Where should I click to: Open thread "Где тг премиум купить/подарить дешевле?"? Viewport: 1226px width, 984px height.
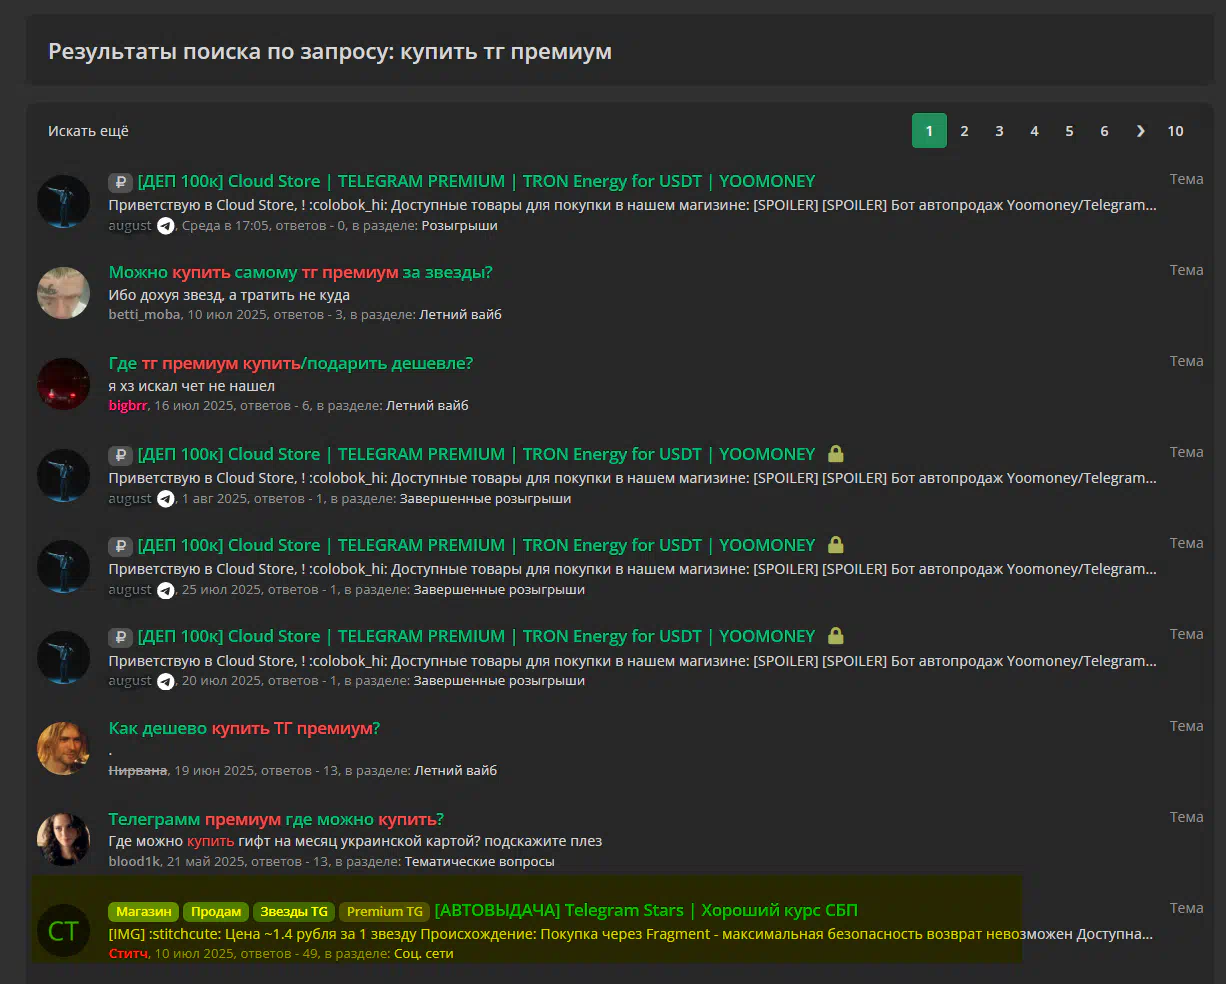click(x=290, y=363)
